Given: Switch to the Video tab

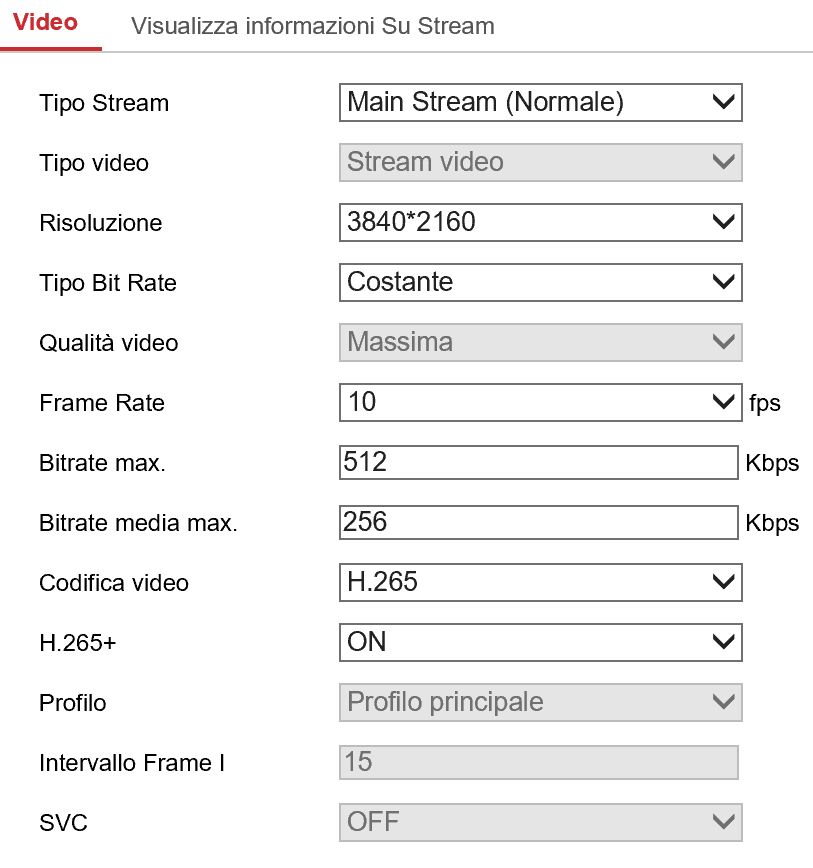Looking at the screenshot, I should coord(47,23).
